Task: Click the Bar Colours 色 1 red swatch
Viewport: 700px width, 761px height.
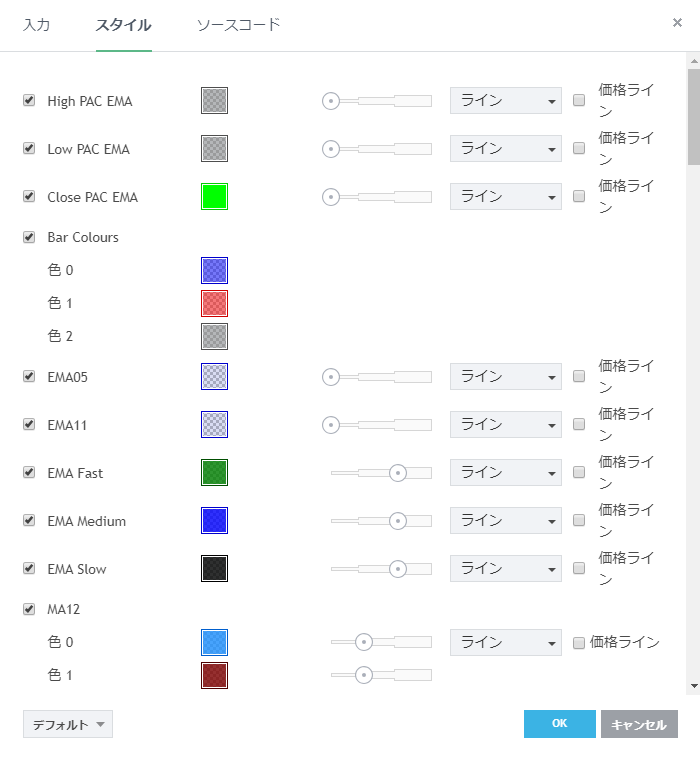Action: click(214, 303)
